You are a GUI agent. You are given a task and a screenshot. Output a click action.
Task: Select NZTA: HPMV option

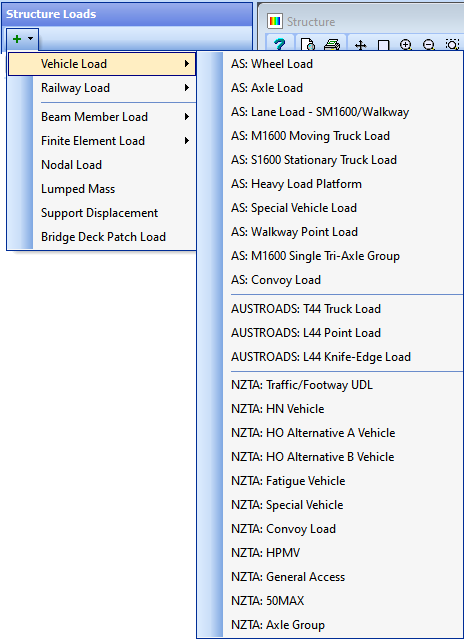(x=330, y=553)
